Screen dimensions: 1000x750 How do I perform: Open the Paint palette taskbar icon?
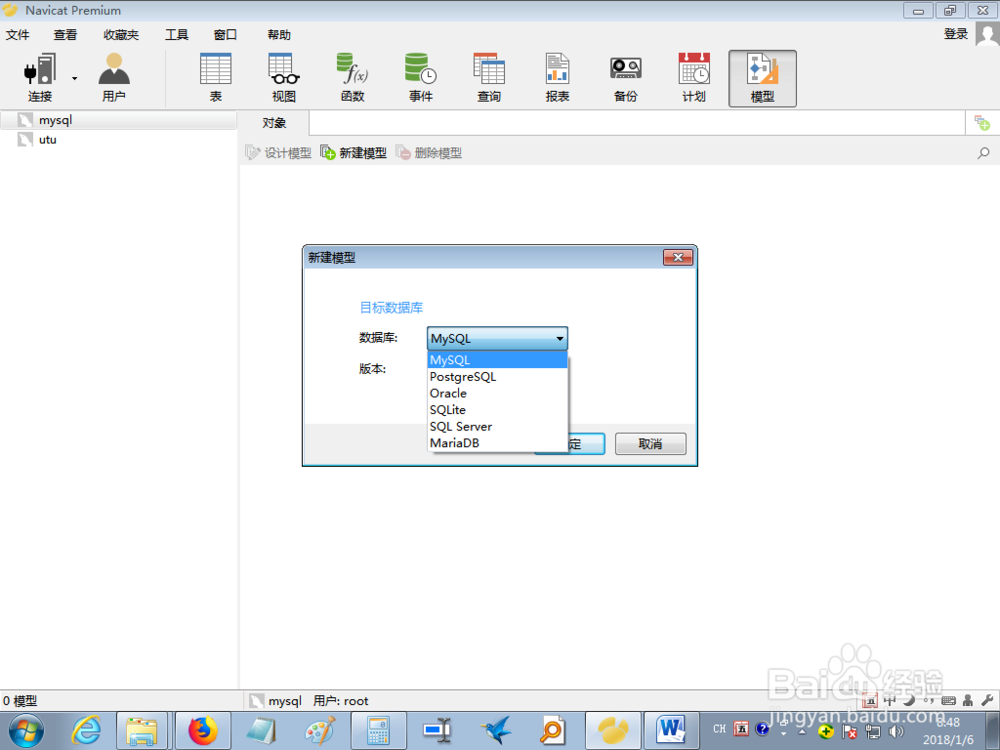click(x=320, y=731)
